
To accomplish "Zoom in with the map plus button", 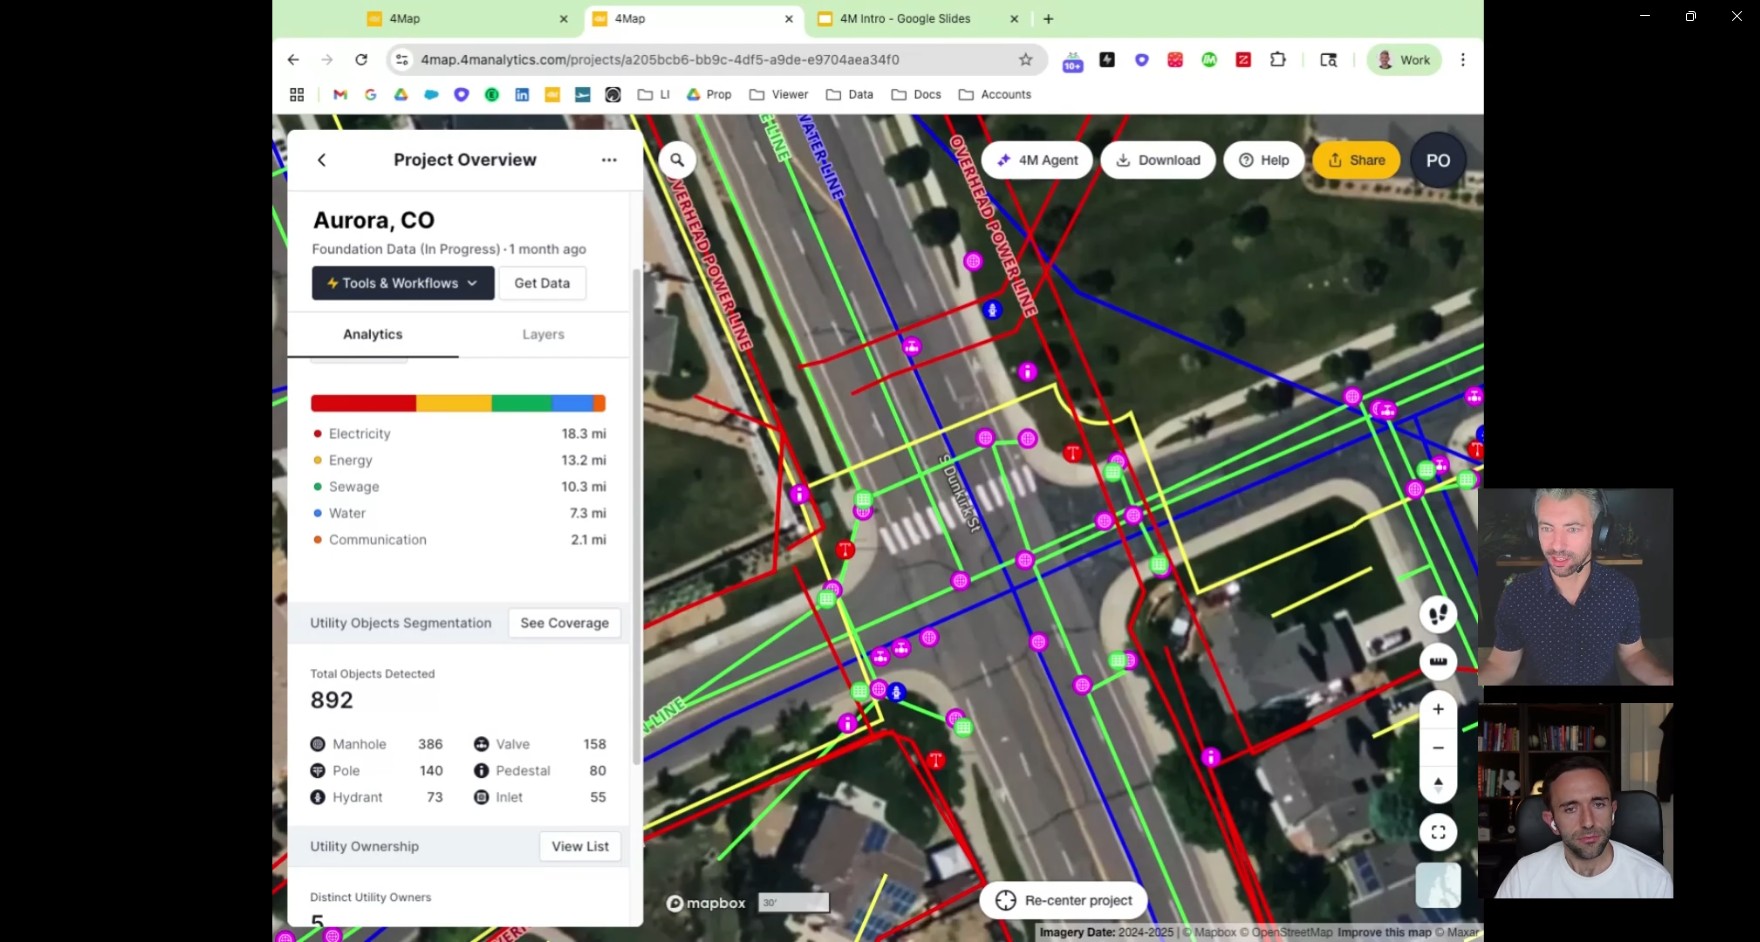I will pyautogui.click(x=1438, y=709).
